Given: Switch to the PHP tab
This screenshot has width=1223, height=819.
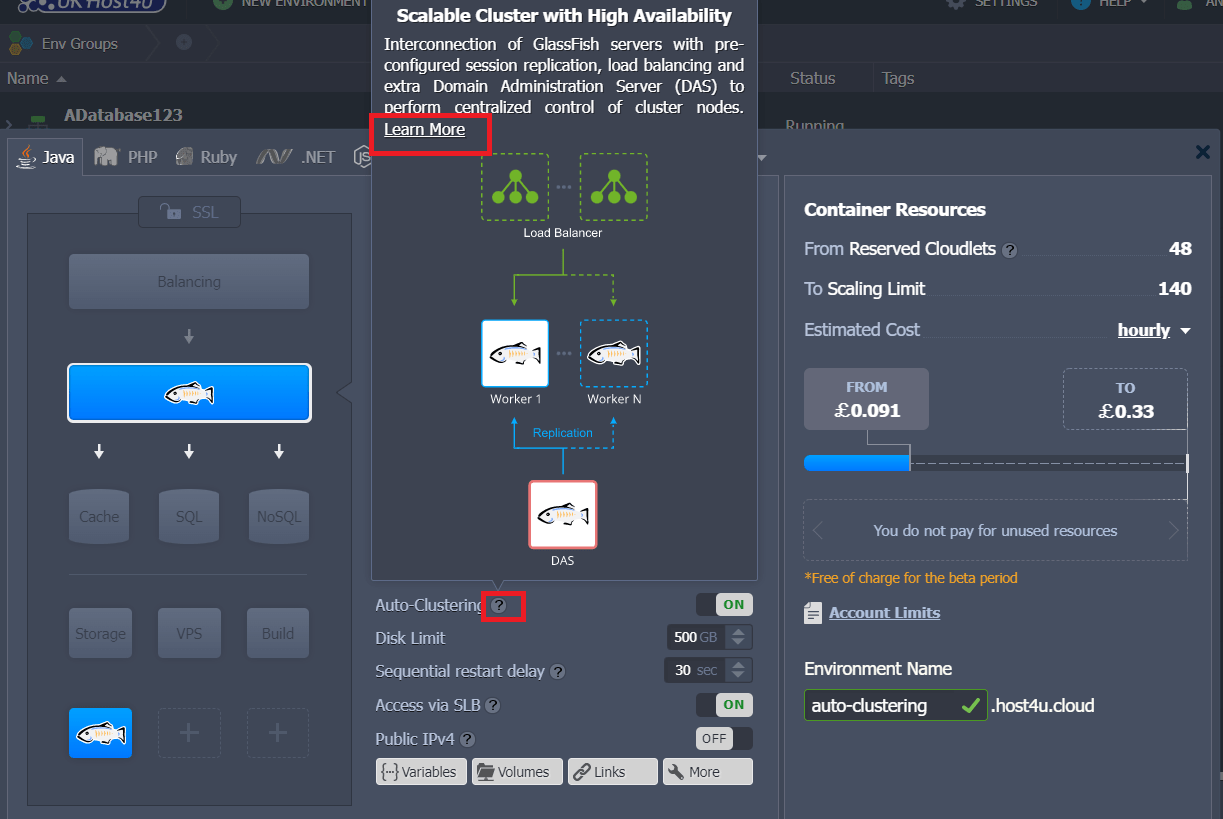Looking at the screenshot, I should [126, 157].
